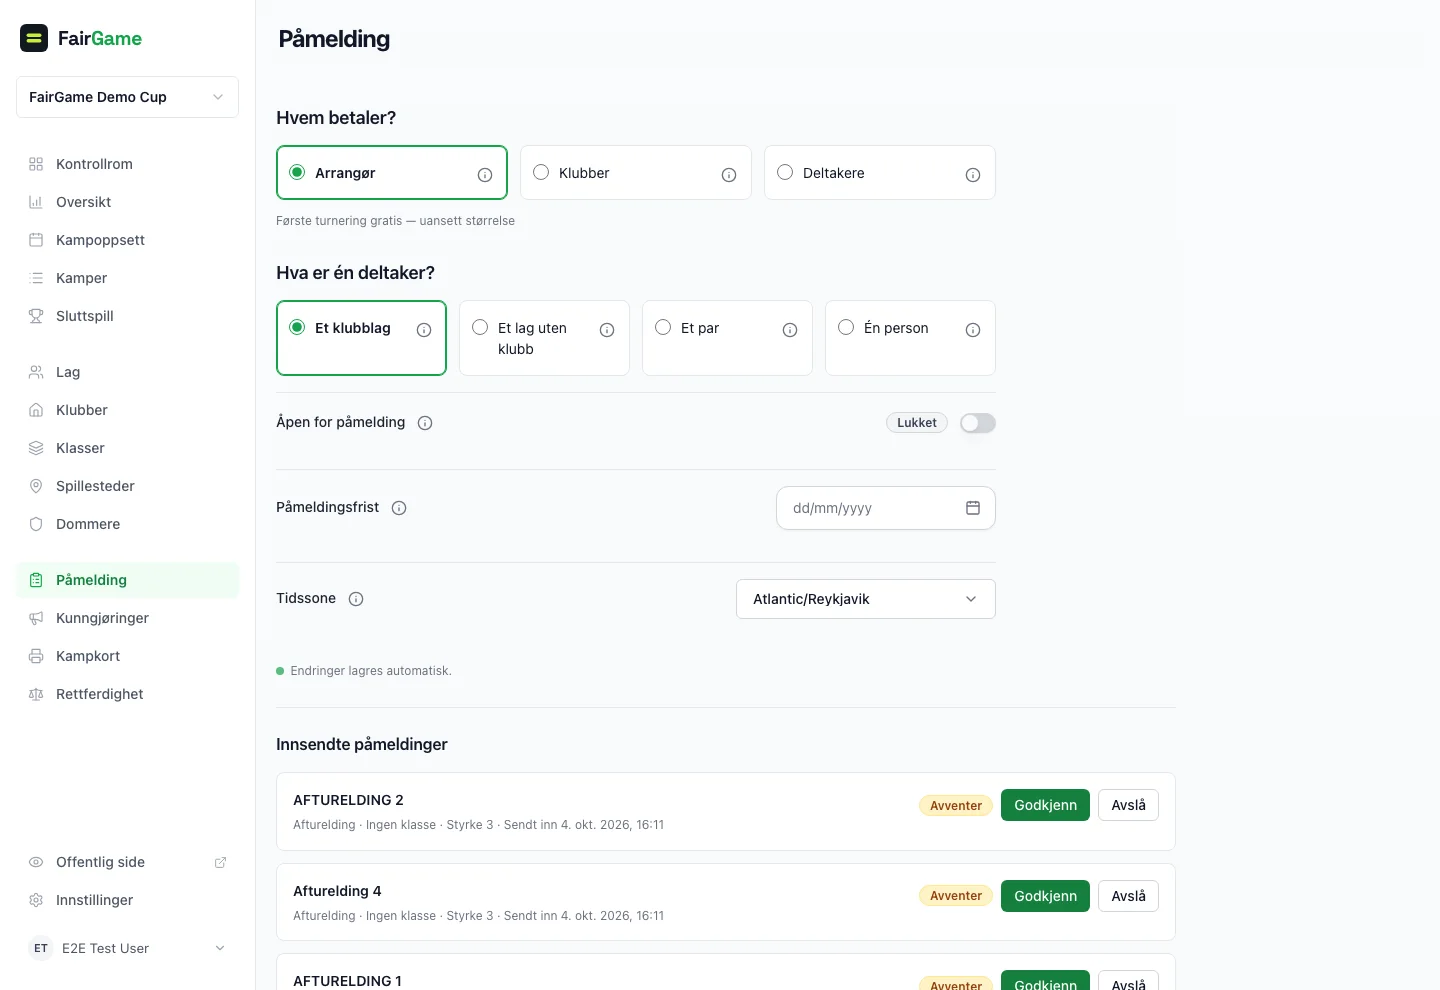1440x990 pixels.
Task: Open Spillesteder in the sidebar
Action: (x=127, y=486)
